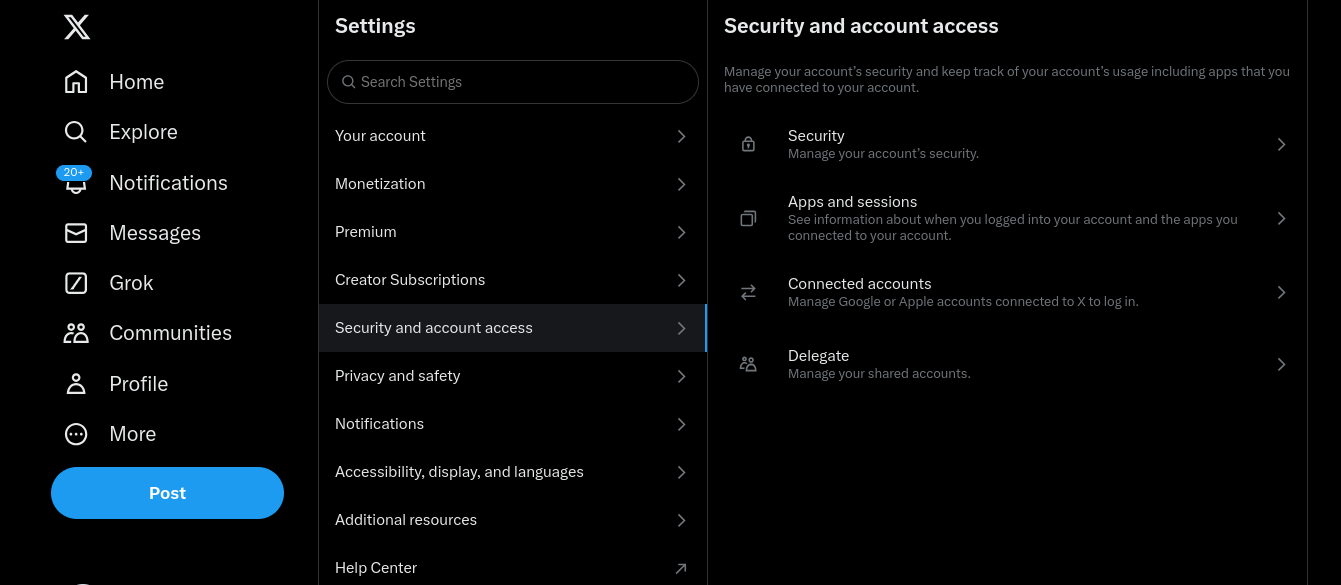Expand Delegate row chevron
Image resolution: width=1341 pixels, height=585 pixels.
point(1281,364)
